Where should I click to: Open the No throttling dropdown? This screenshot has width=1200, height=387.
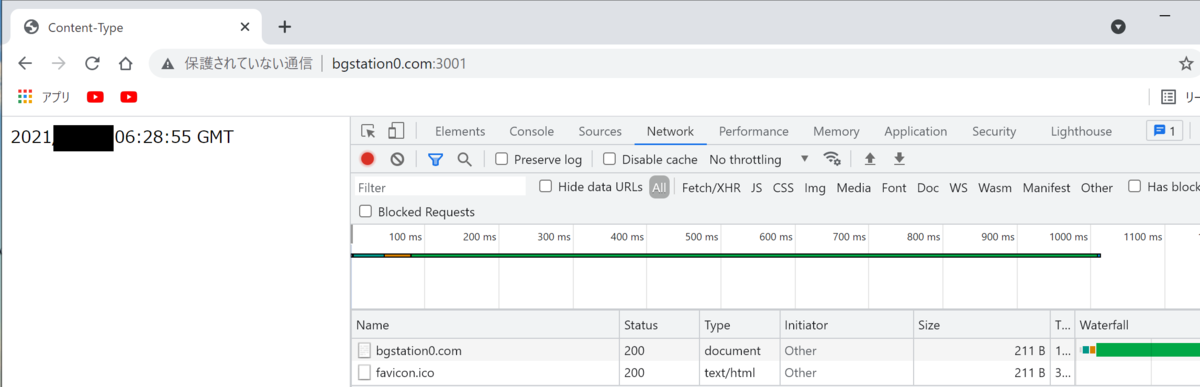[759, 159]
